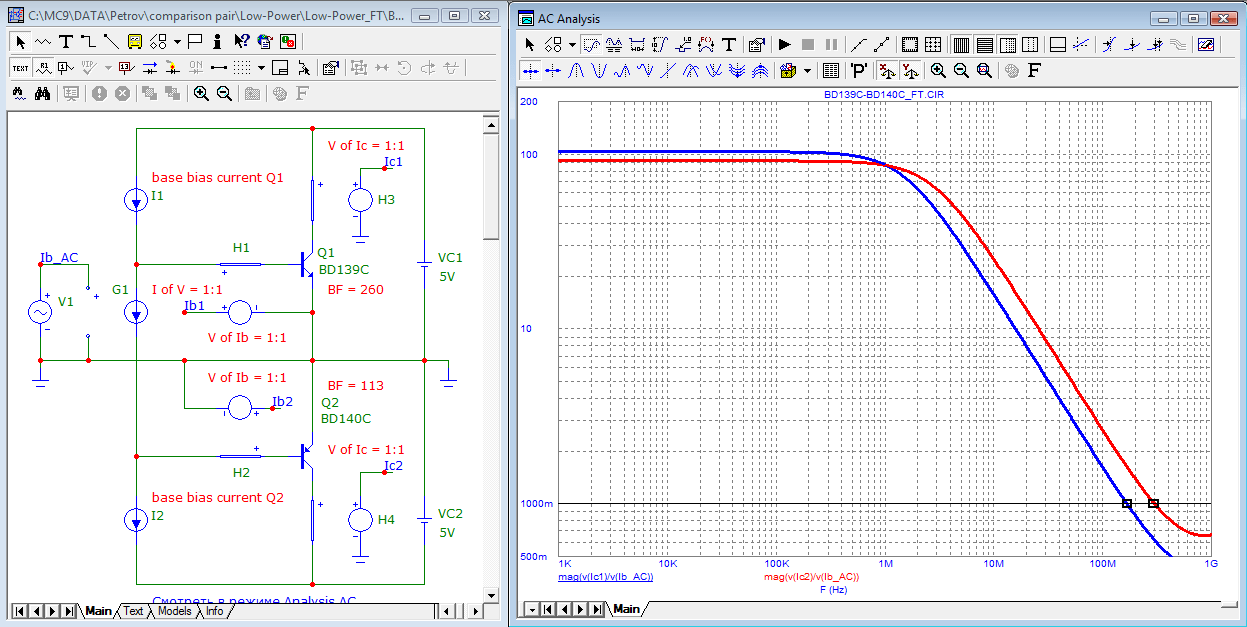
Task: Select the Main tab in schematic window
Action: pyautogui.click(x=98, y=611)
